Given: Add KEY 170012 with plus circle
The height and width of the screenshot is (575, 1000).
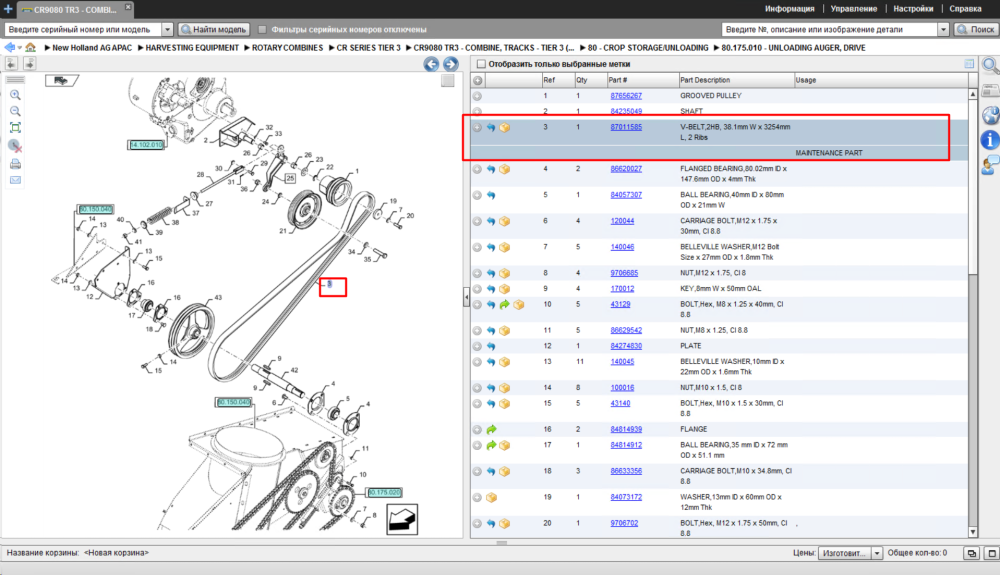Looking at the screenshot, I should (x=477, y=289).
